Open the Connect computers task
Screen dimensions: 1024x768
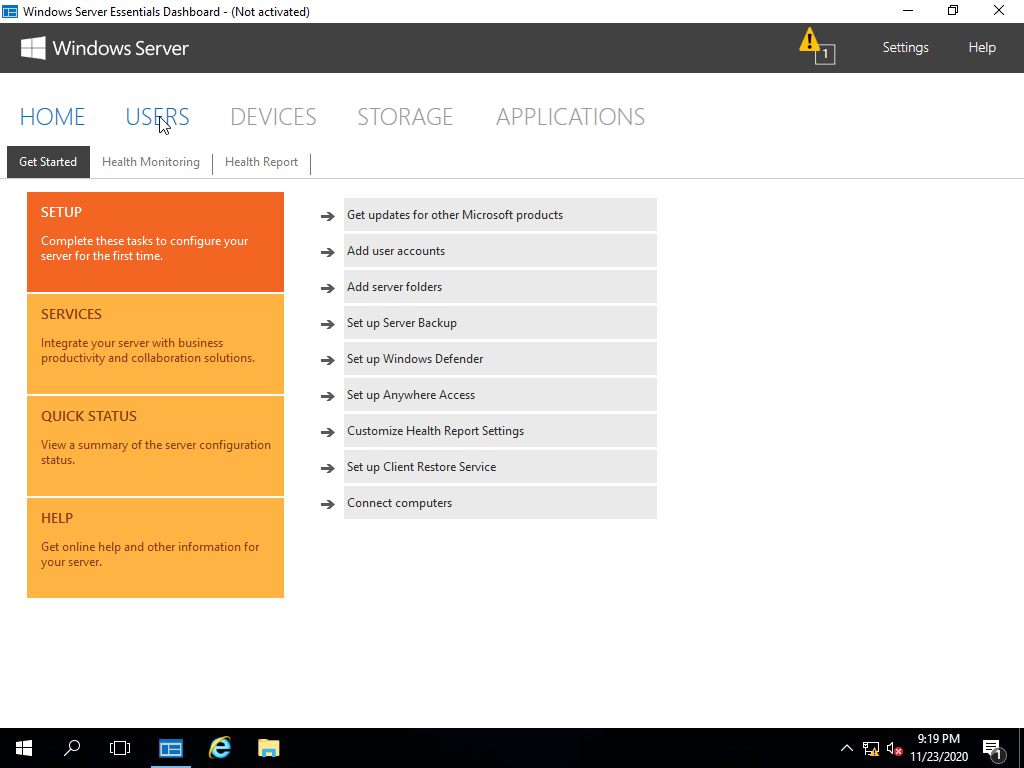coord(500,503)
